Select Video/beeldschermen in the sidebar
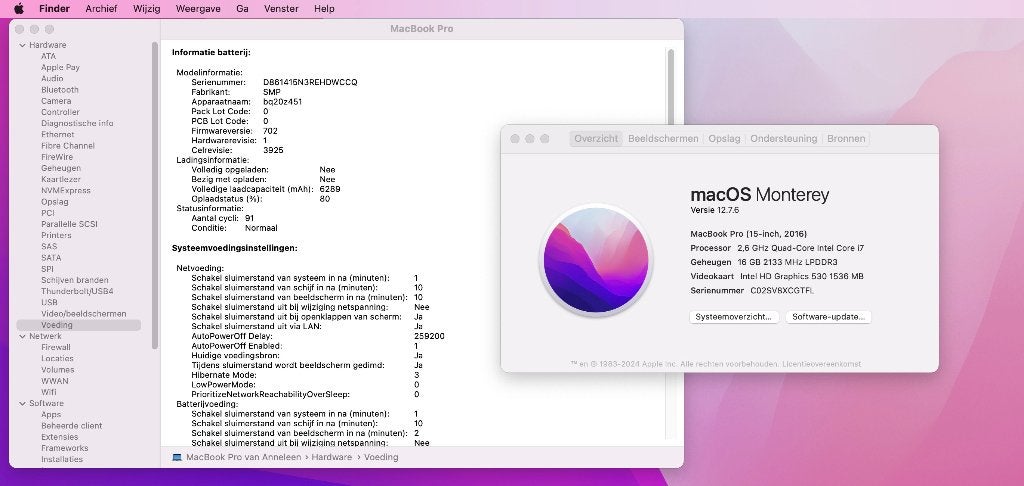Image resolution: width=1024 pixels, height=486 pixels. tap(84, 314)
